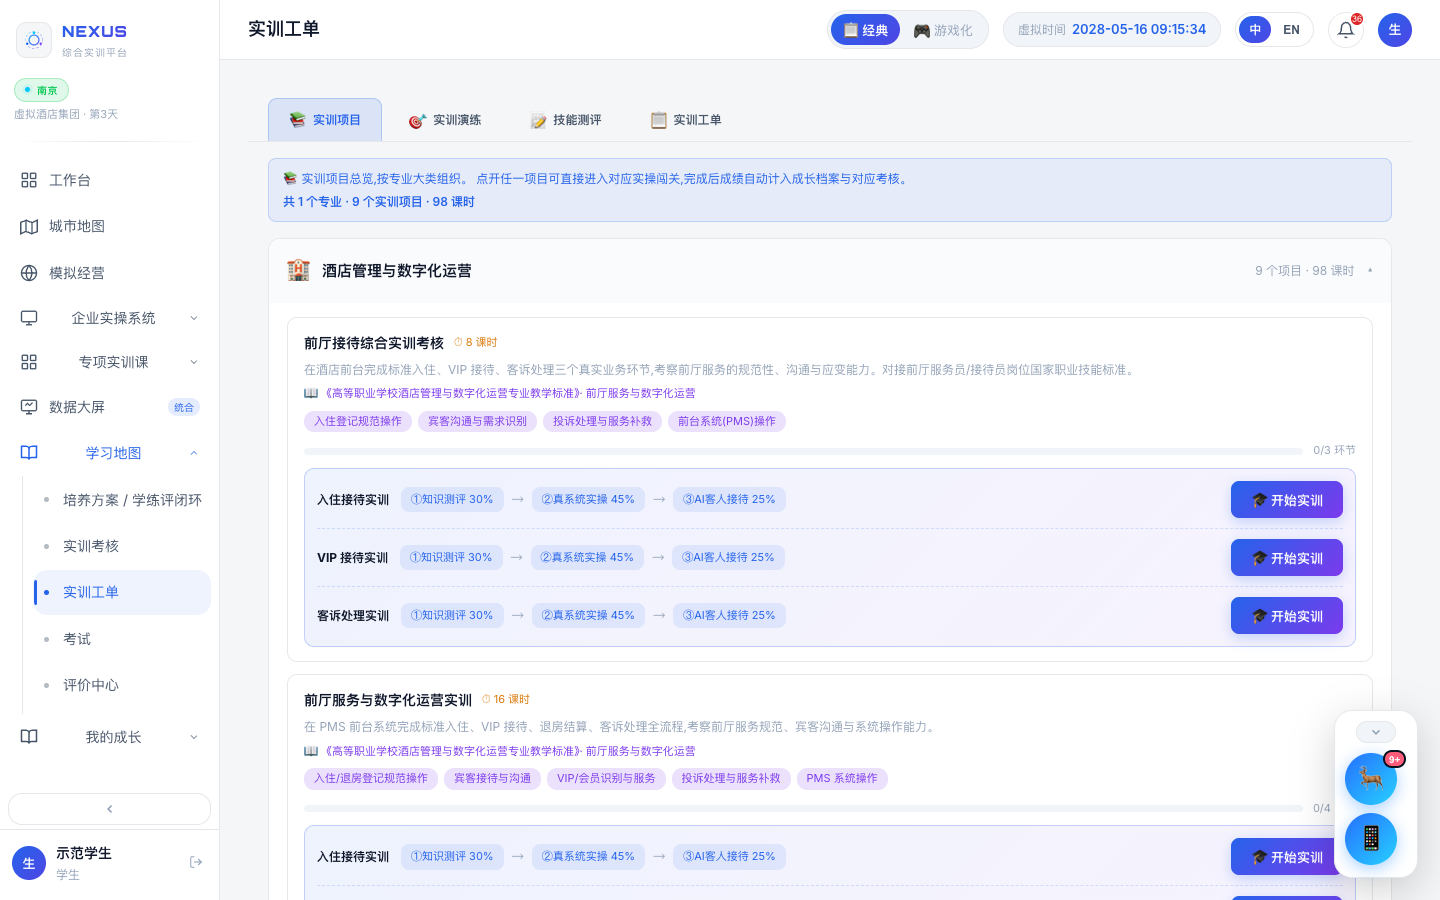The height and width of the screenshot is (900, 1440).
Task: Switch to 技能测评 tab
Action: point(565,120)
